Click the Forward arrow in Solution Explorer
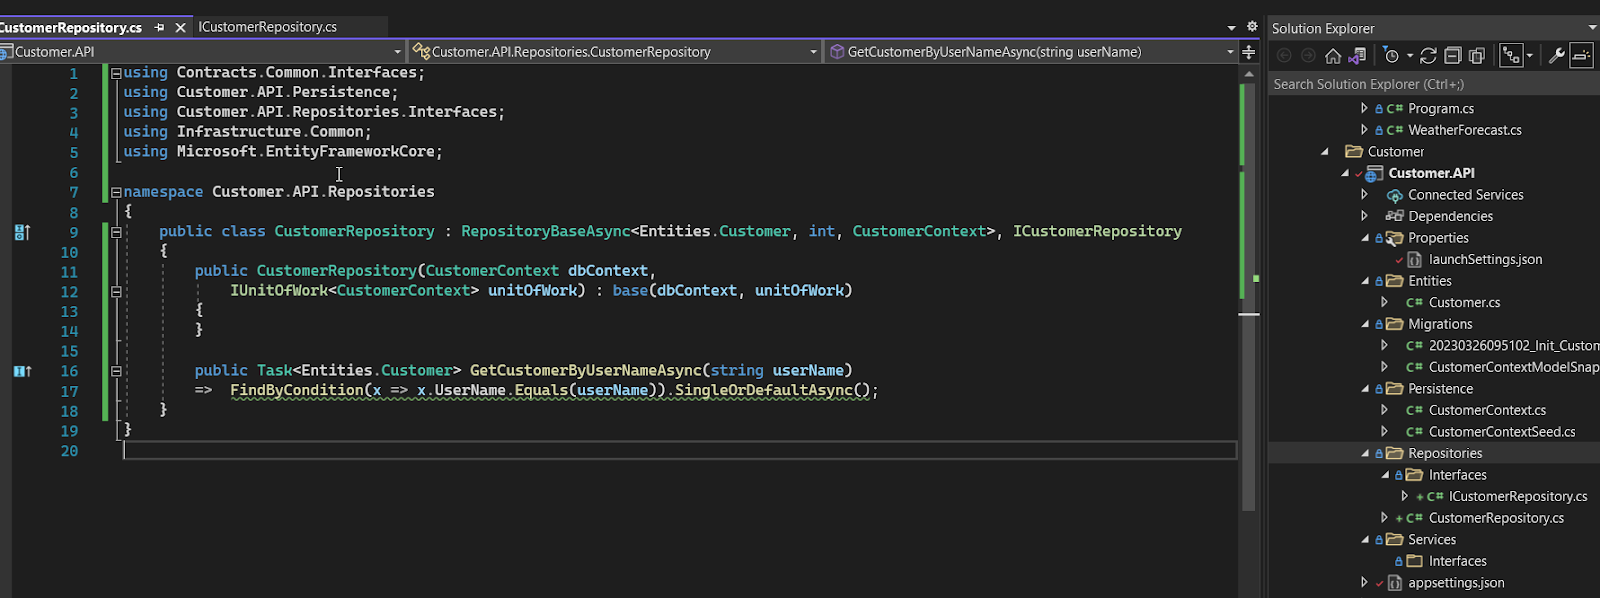Screen dimensions: 1600x598 tap(1308, 56)
